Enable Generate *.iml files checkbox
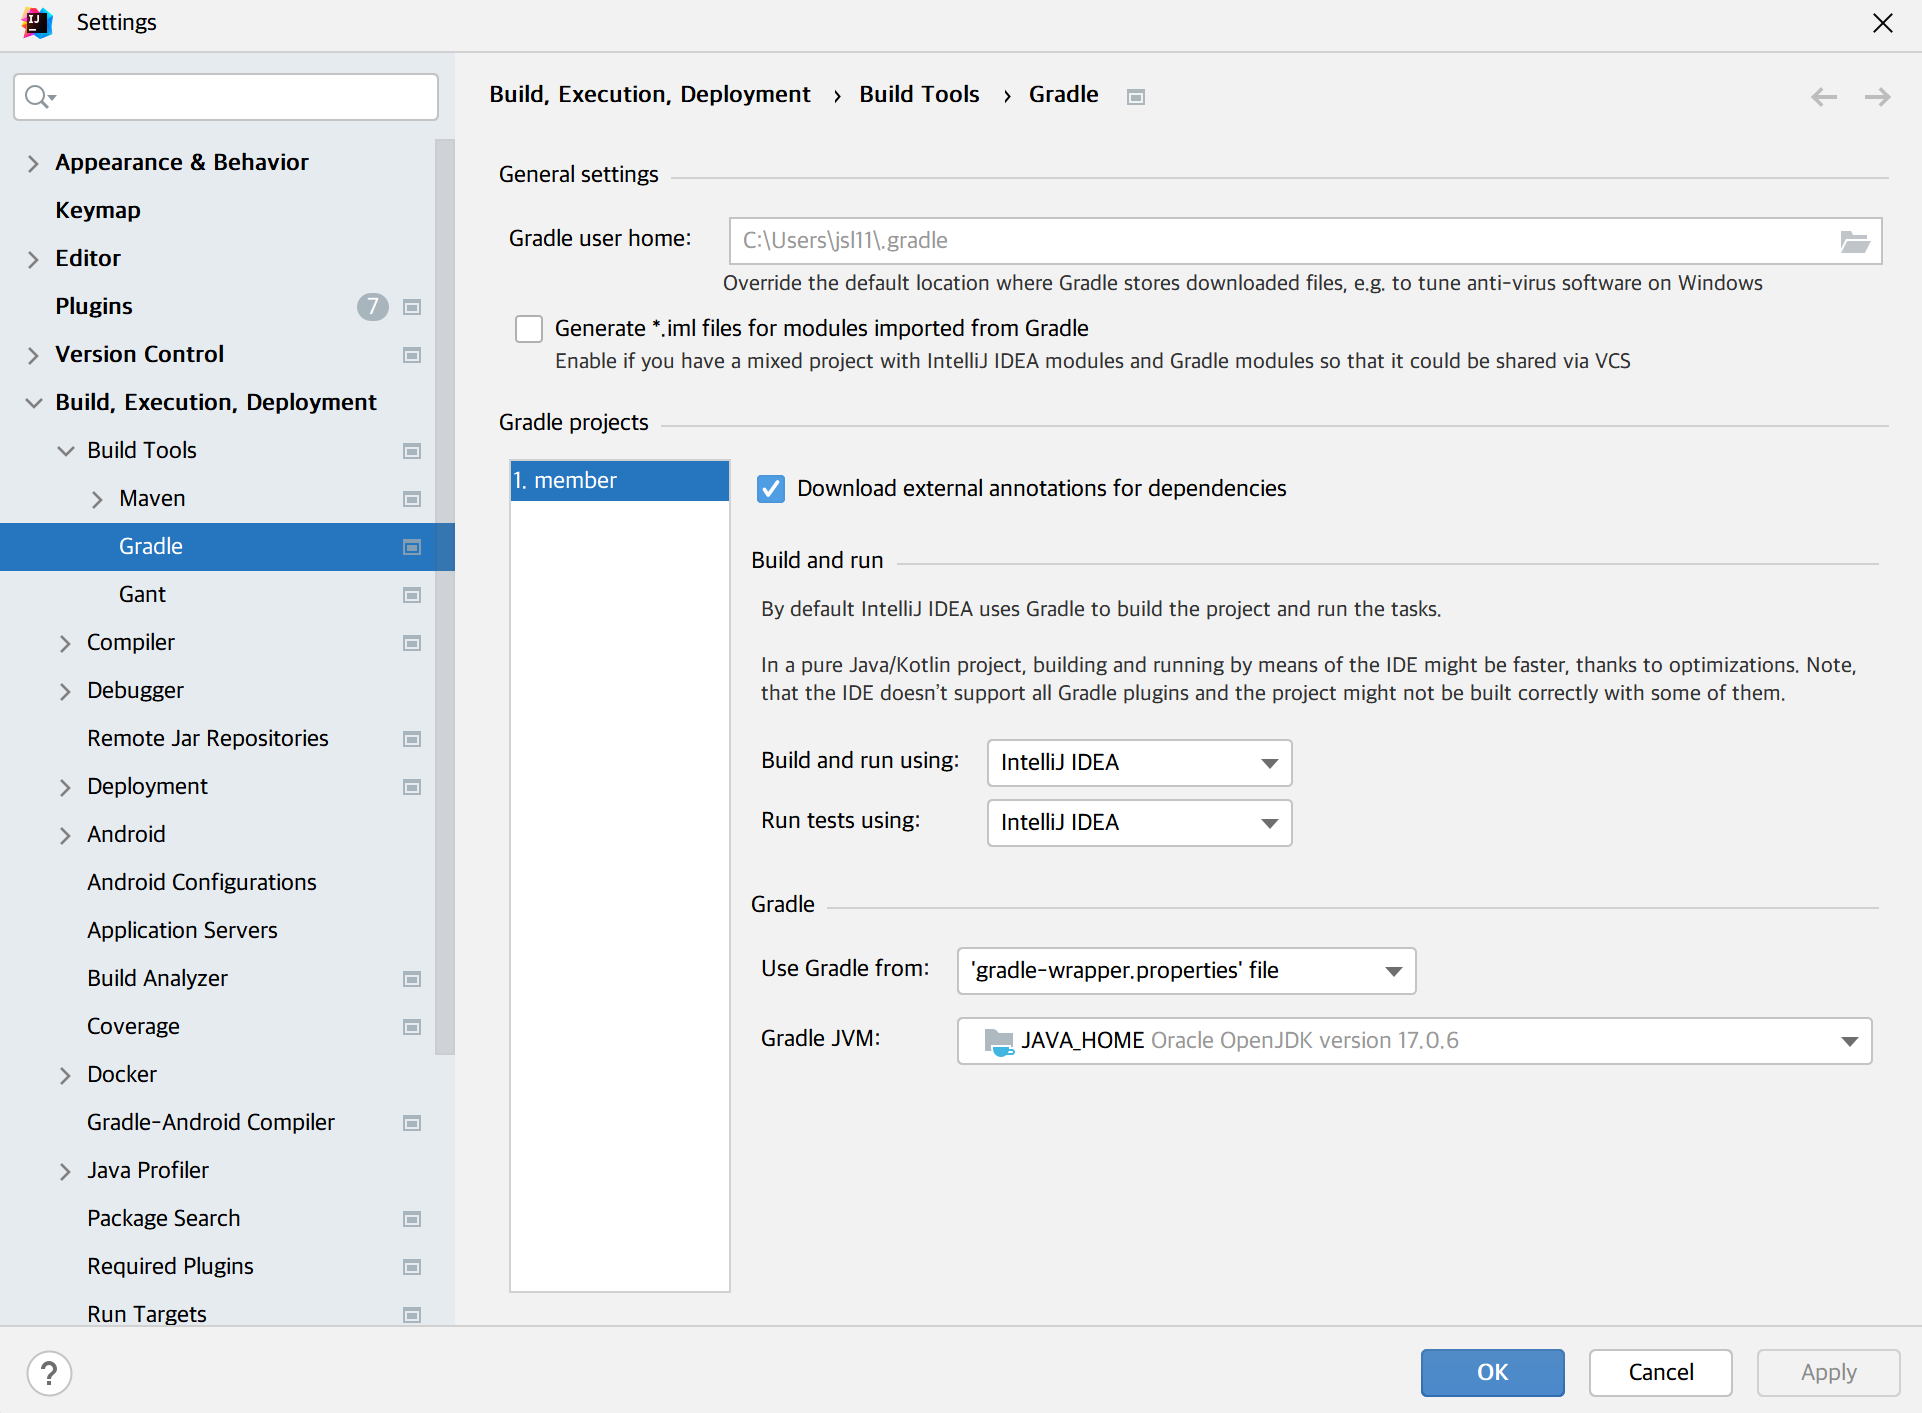 point(529,329)
